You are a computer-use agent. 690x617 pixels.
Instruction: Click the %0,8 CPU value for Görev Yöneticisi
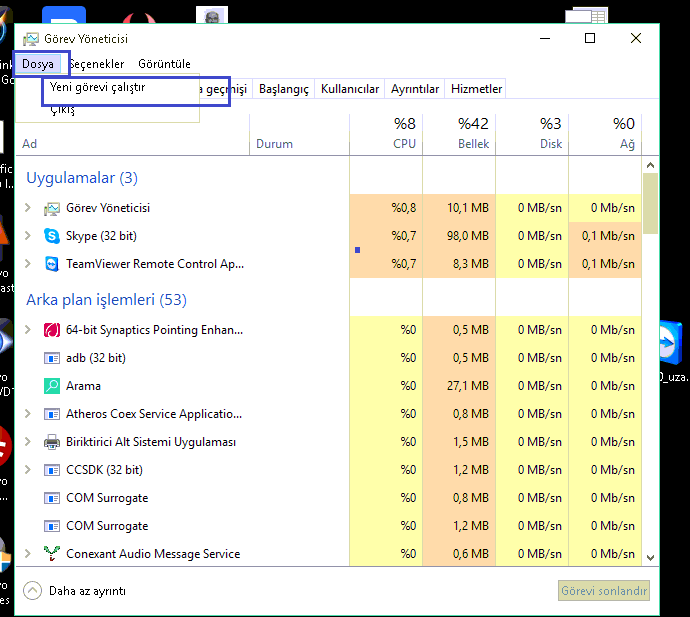coord(404,208)
